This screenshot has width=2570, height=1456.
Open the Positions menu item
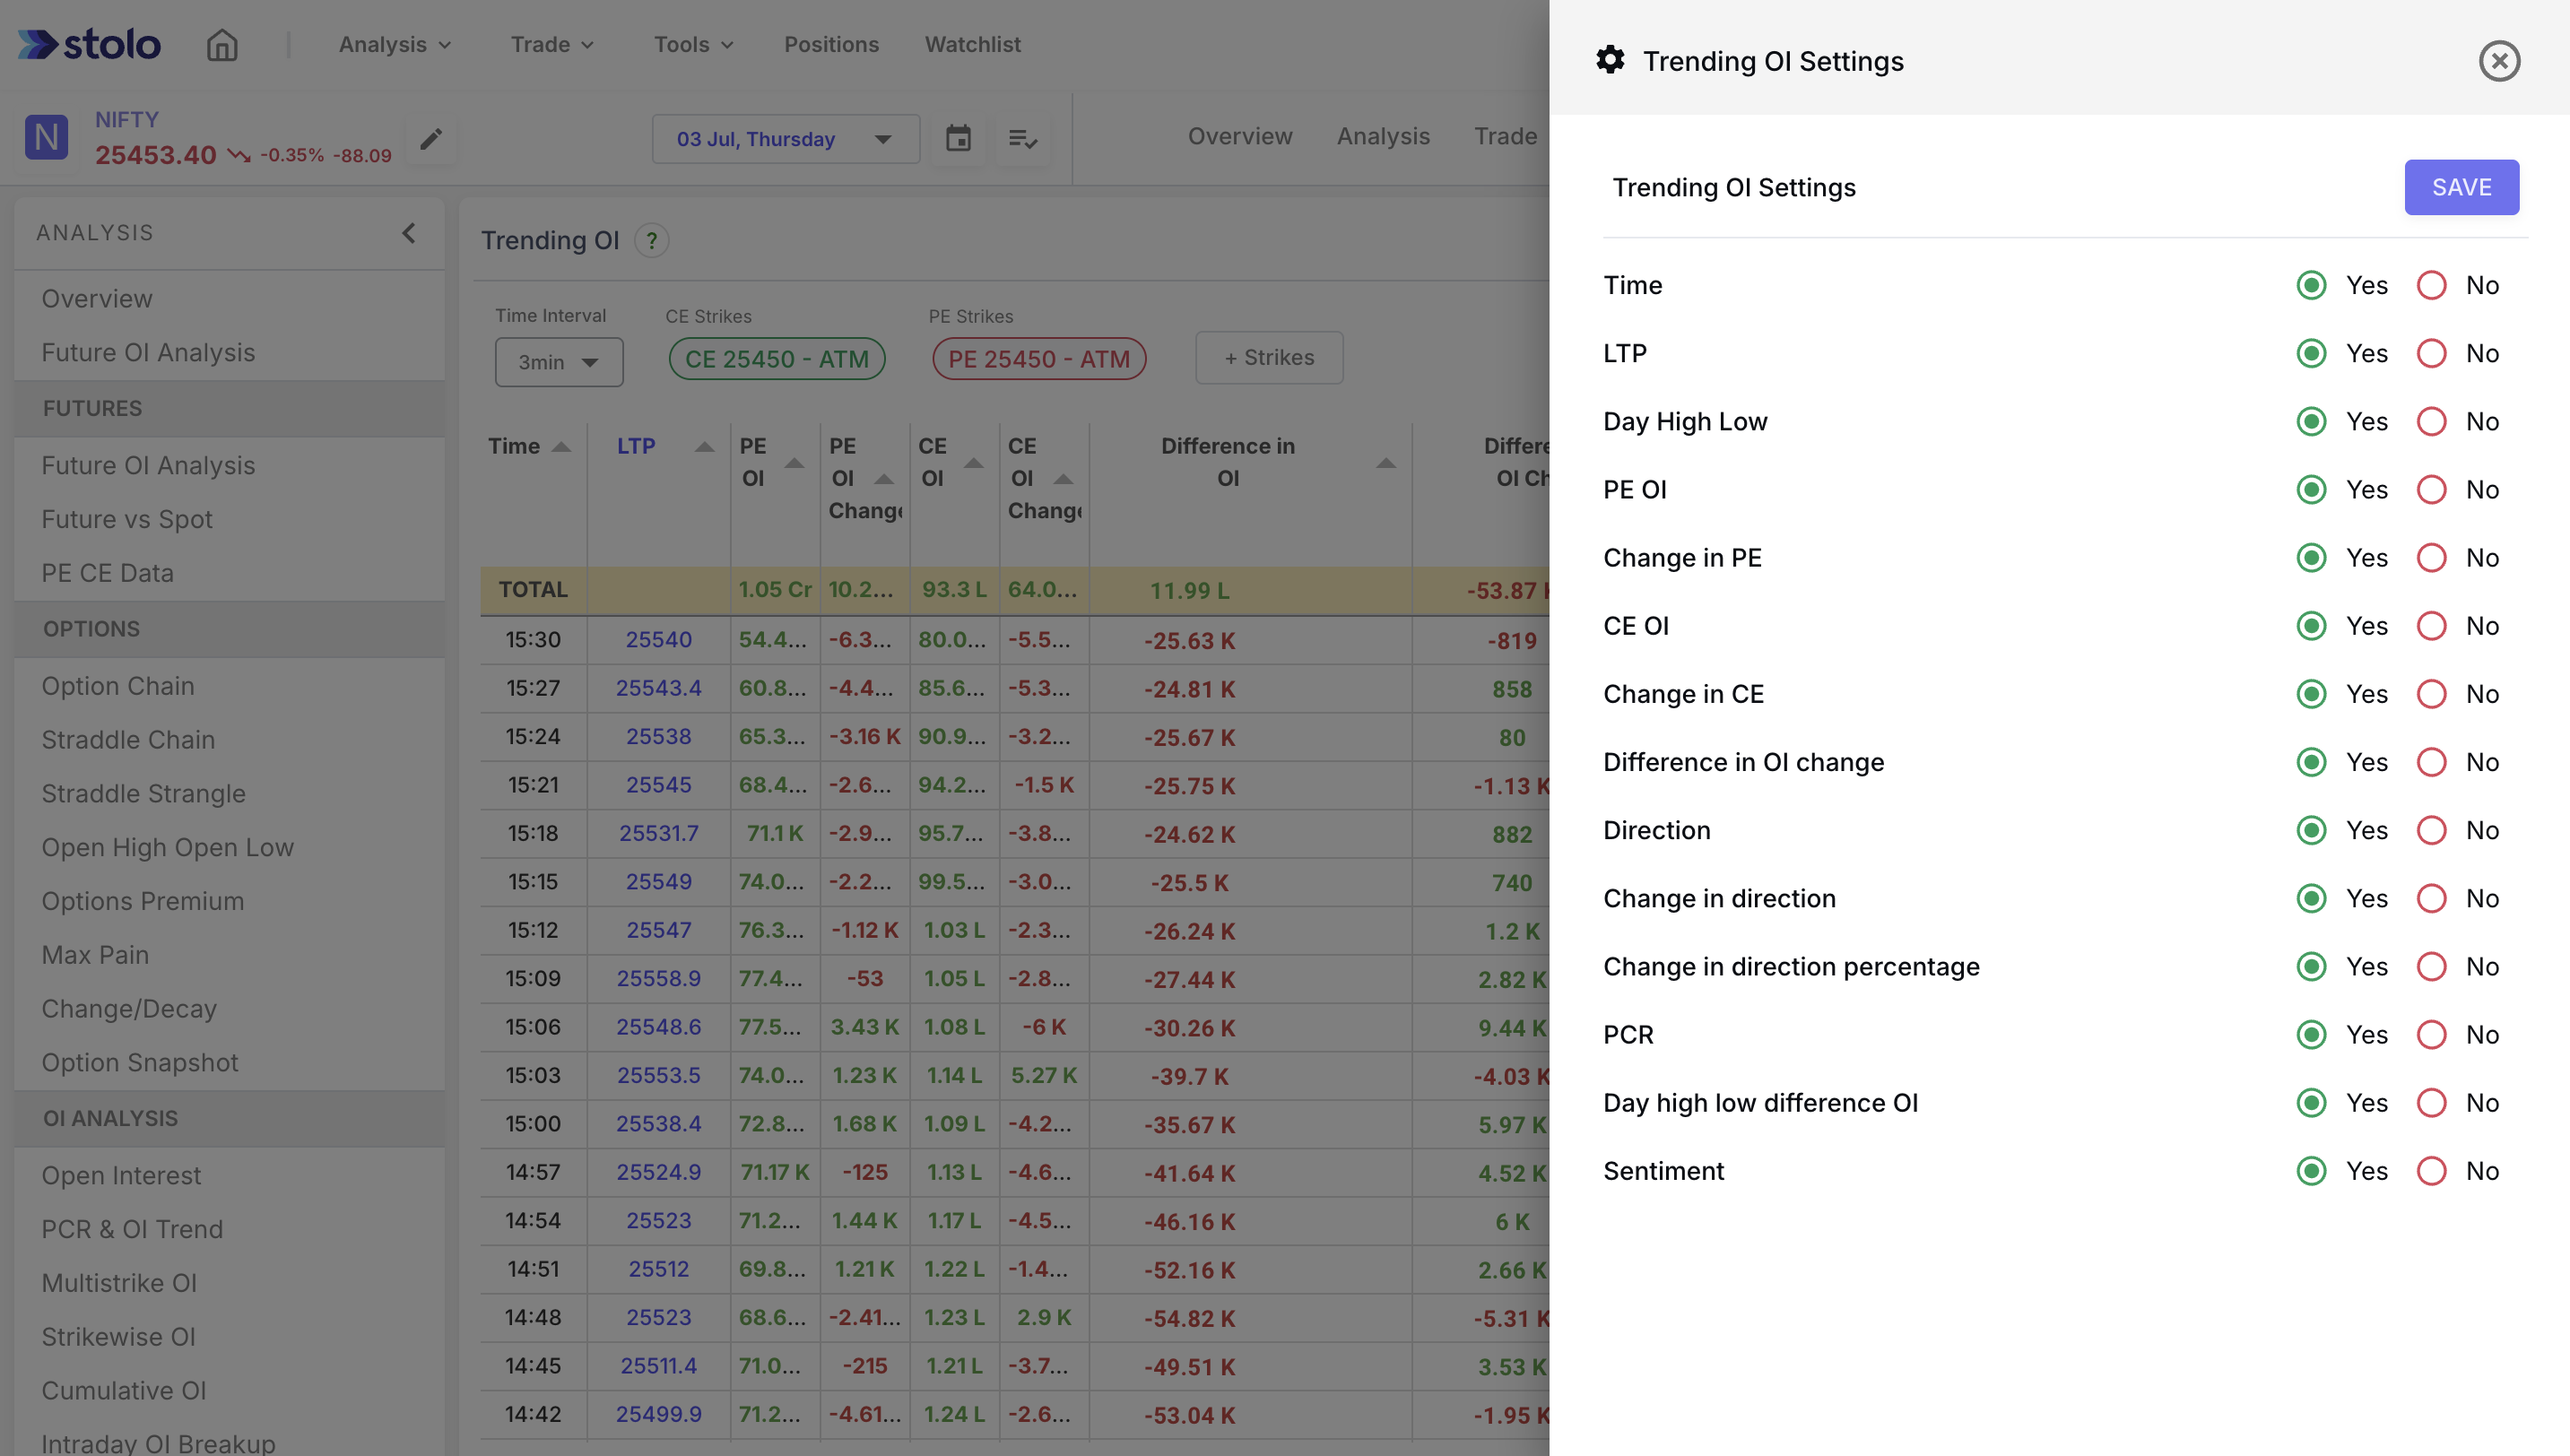831,45
